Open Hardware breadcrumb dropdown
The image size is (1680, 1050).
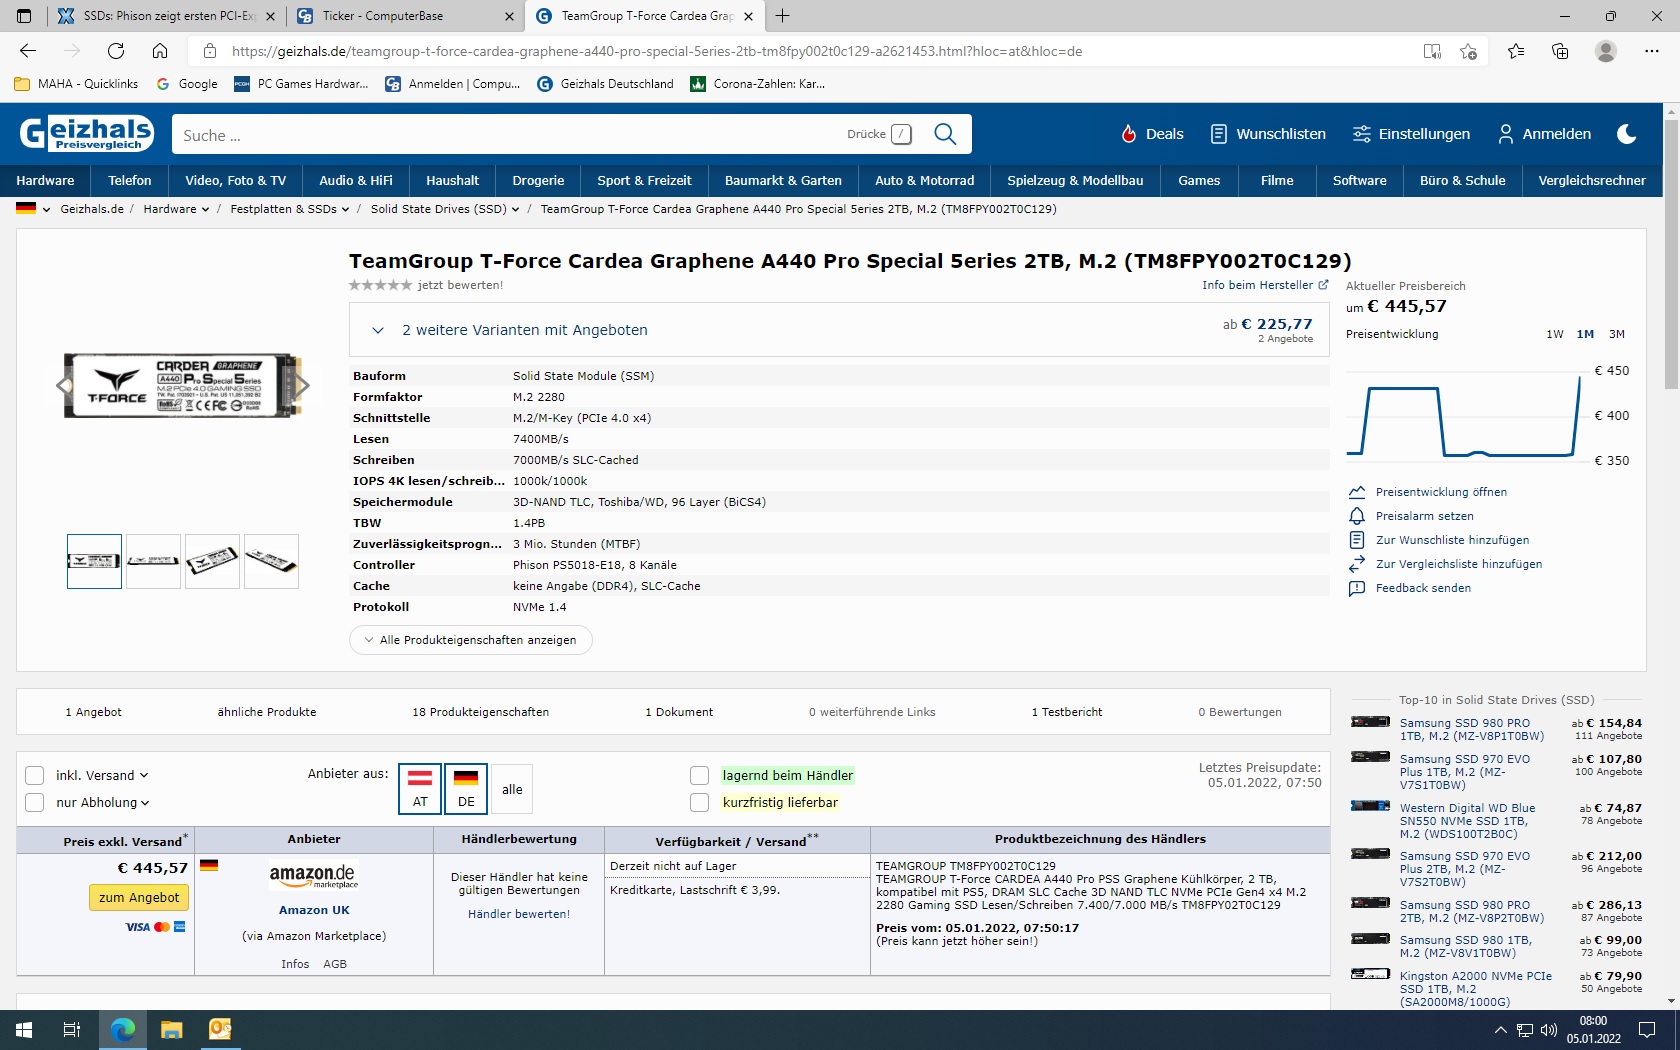pos(176,209)
